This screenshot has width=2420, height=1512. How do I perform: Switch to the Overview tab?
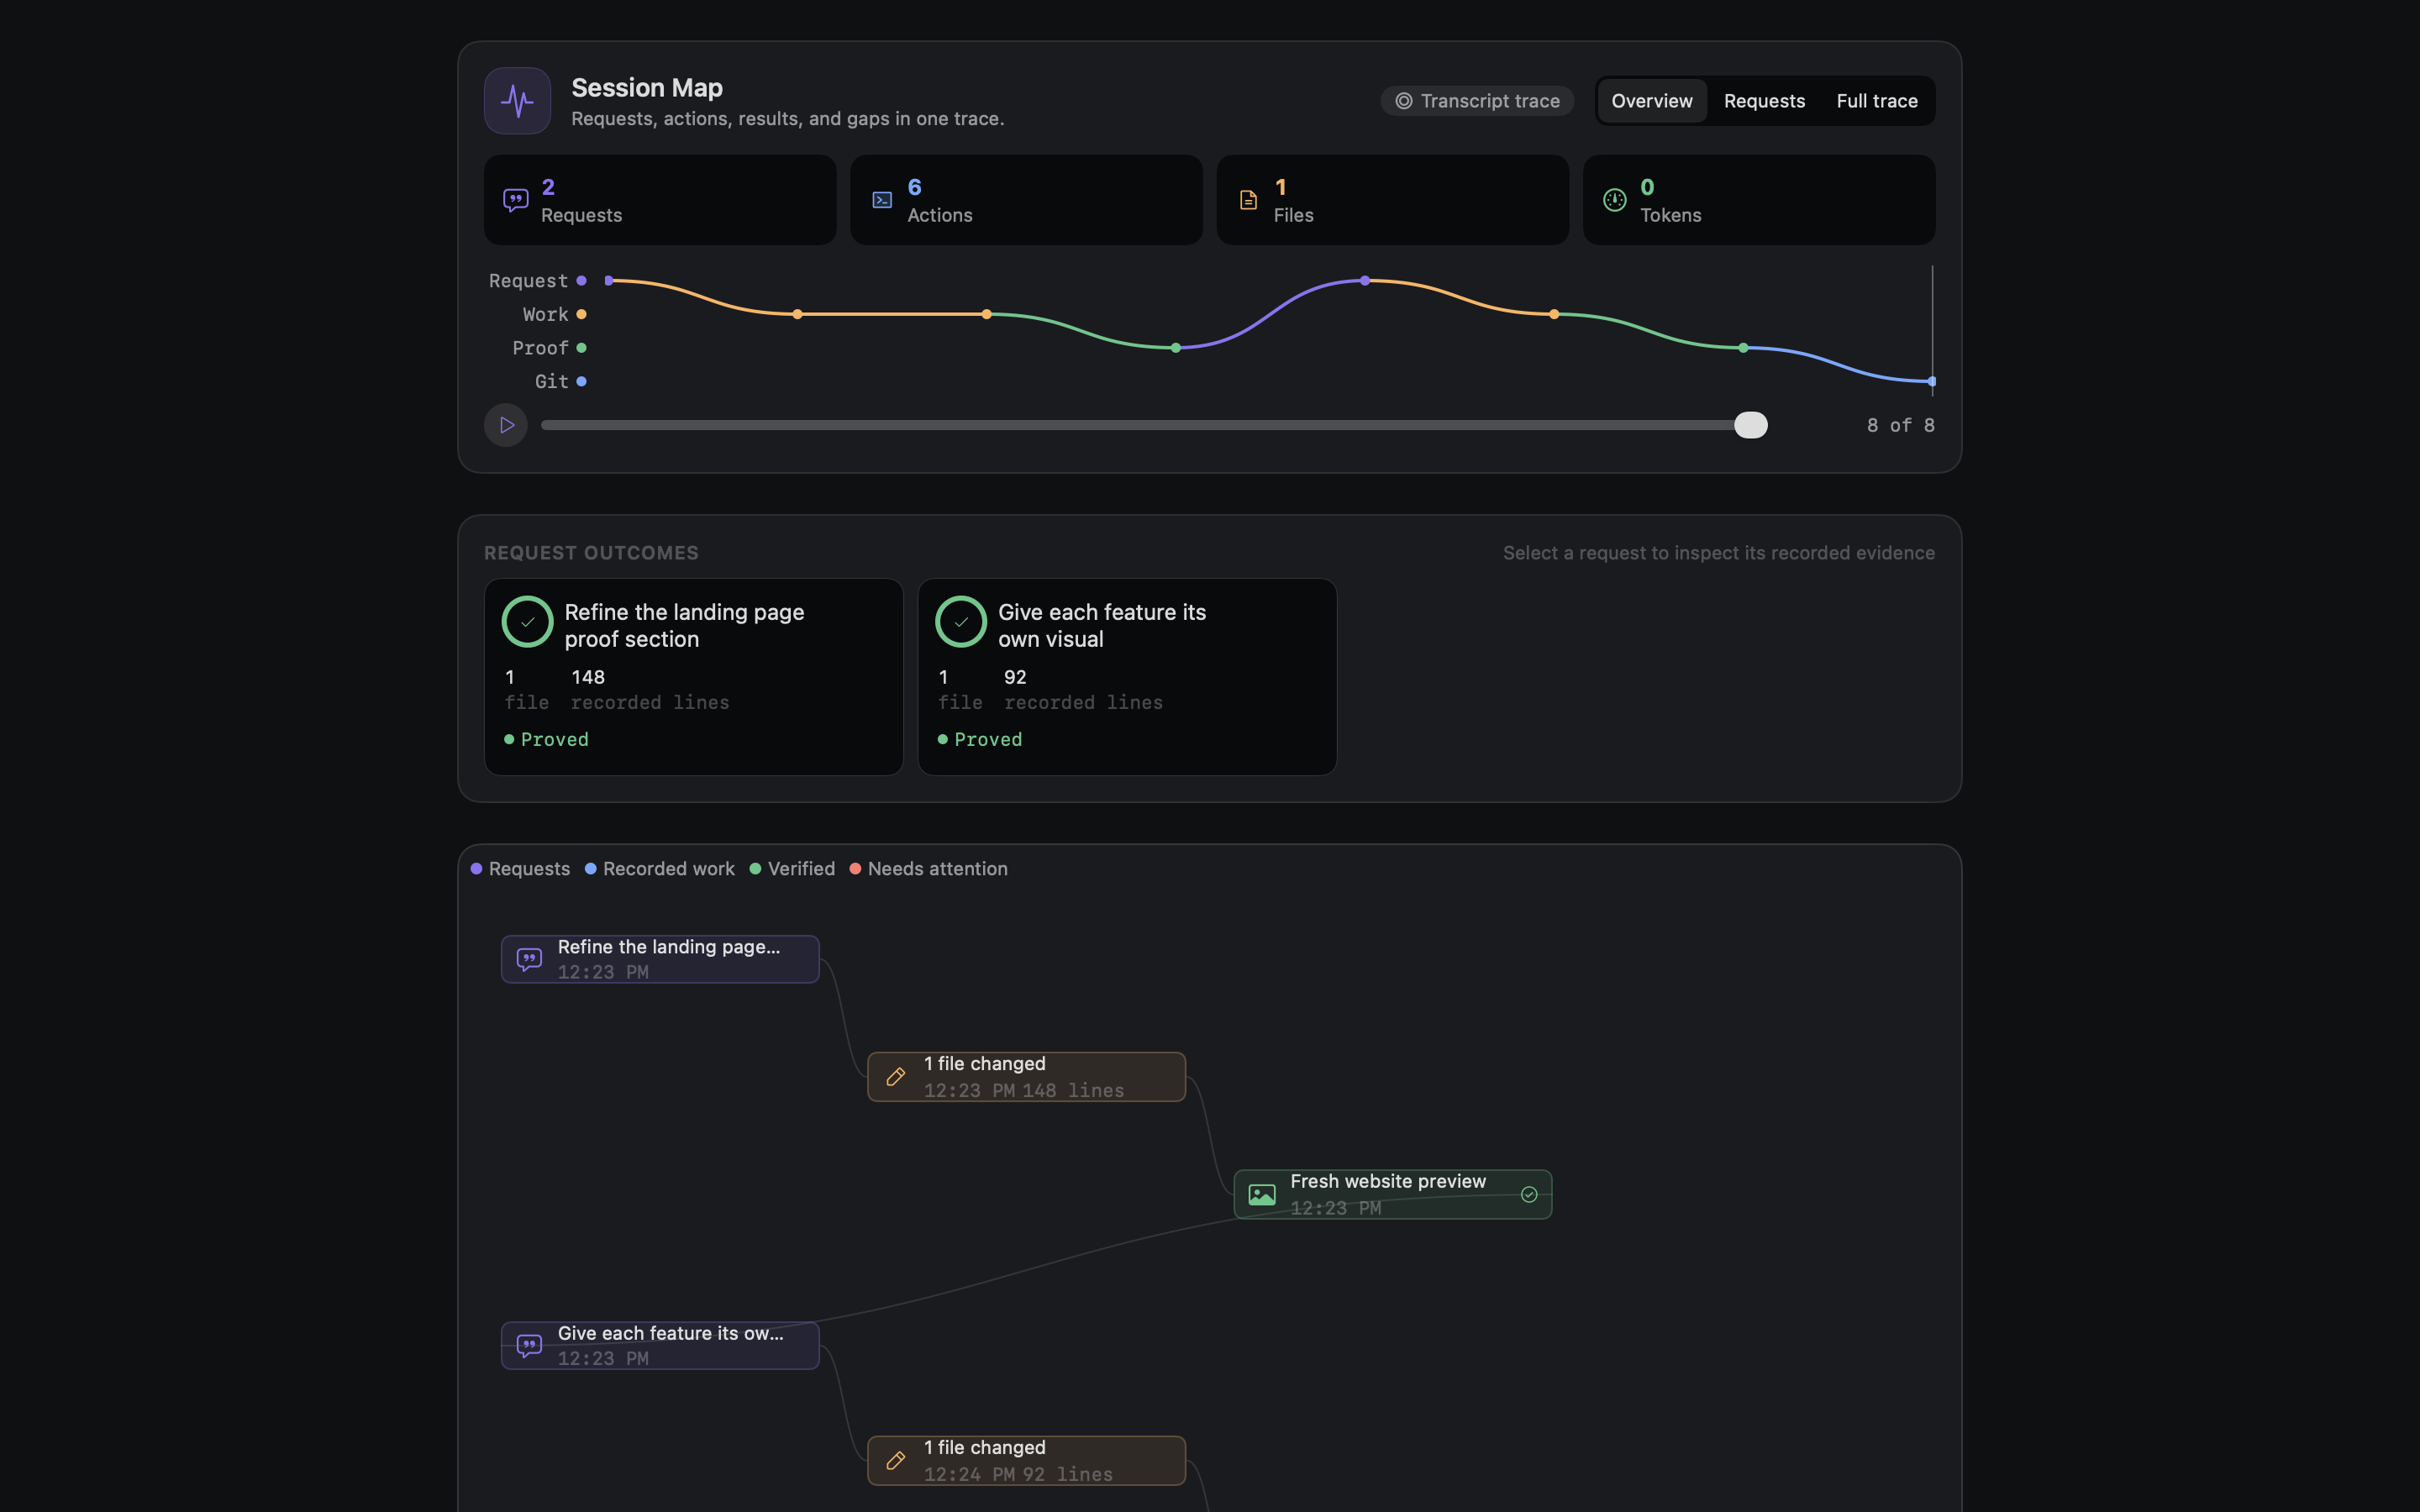tap(1652, 101)
